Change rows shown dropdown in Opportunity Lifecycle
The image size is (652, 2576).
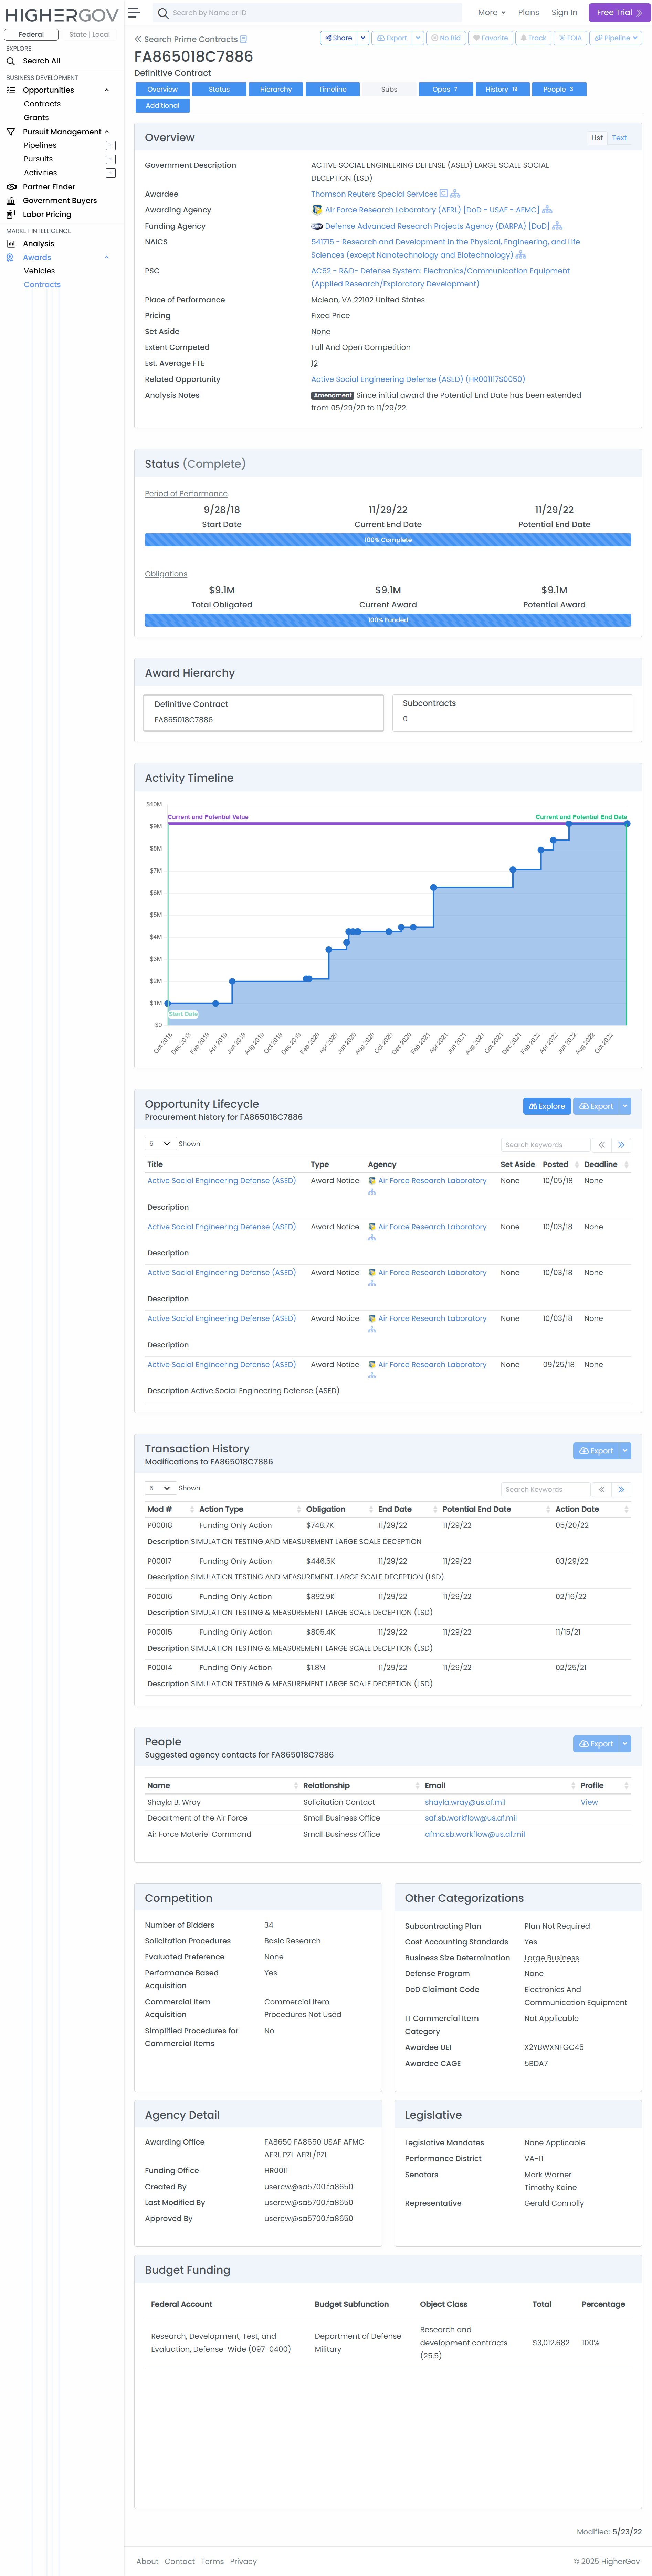(160, 1144)
